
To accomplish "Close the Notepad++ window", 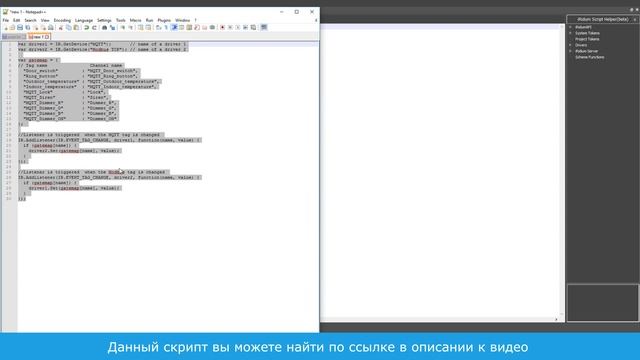I will tap(312, 12).
